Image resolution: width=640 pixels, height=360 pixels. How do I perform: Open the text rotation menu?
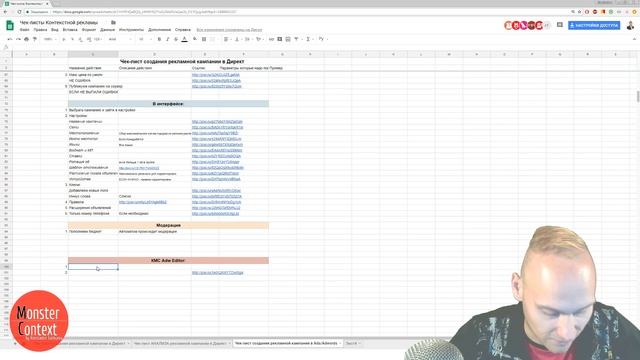259,39
